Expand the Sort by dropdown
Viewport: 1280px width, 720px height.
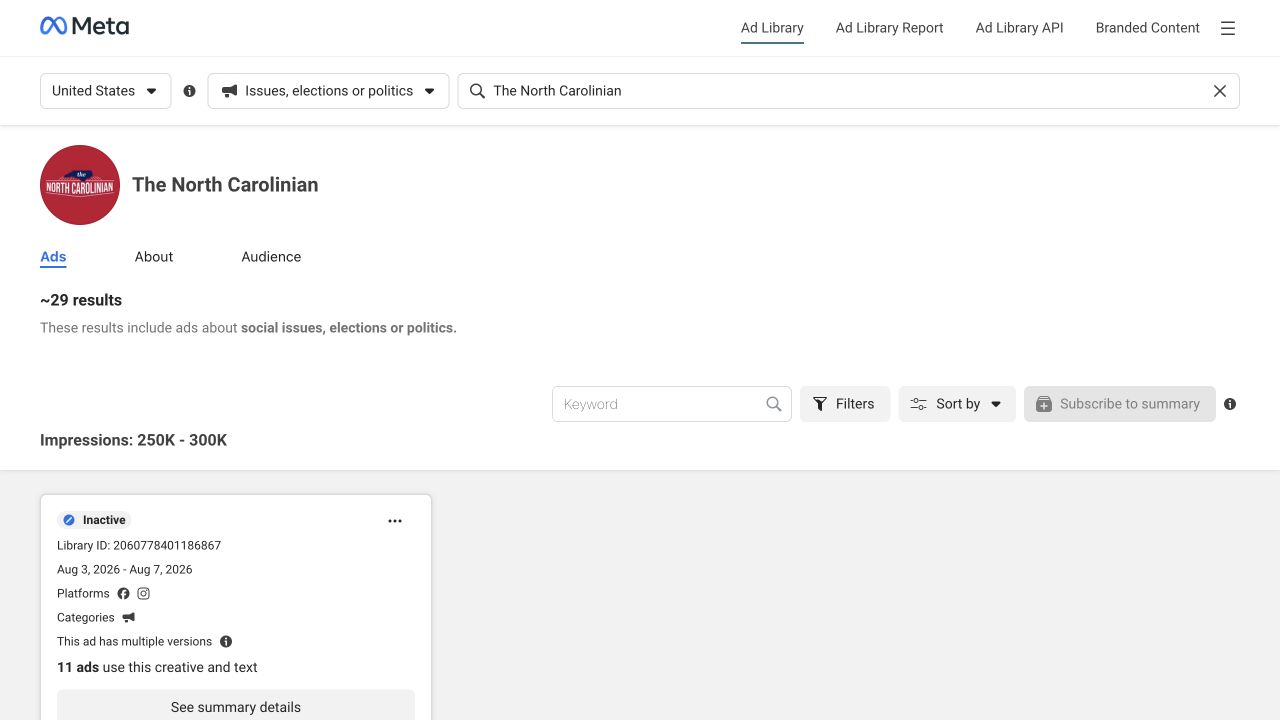[957, 404]
